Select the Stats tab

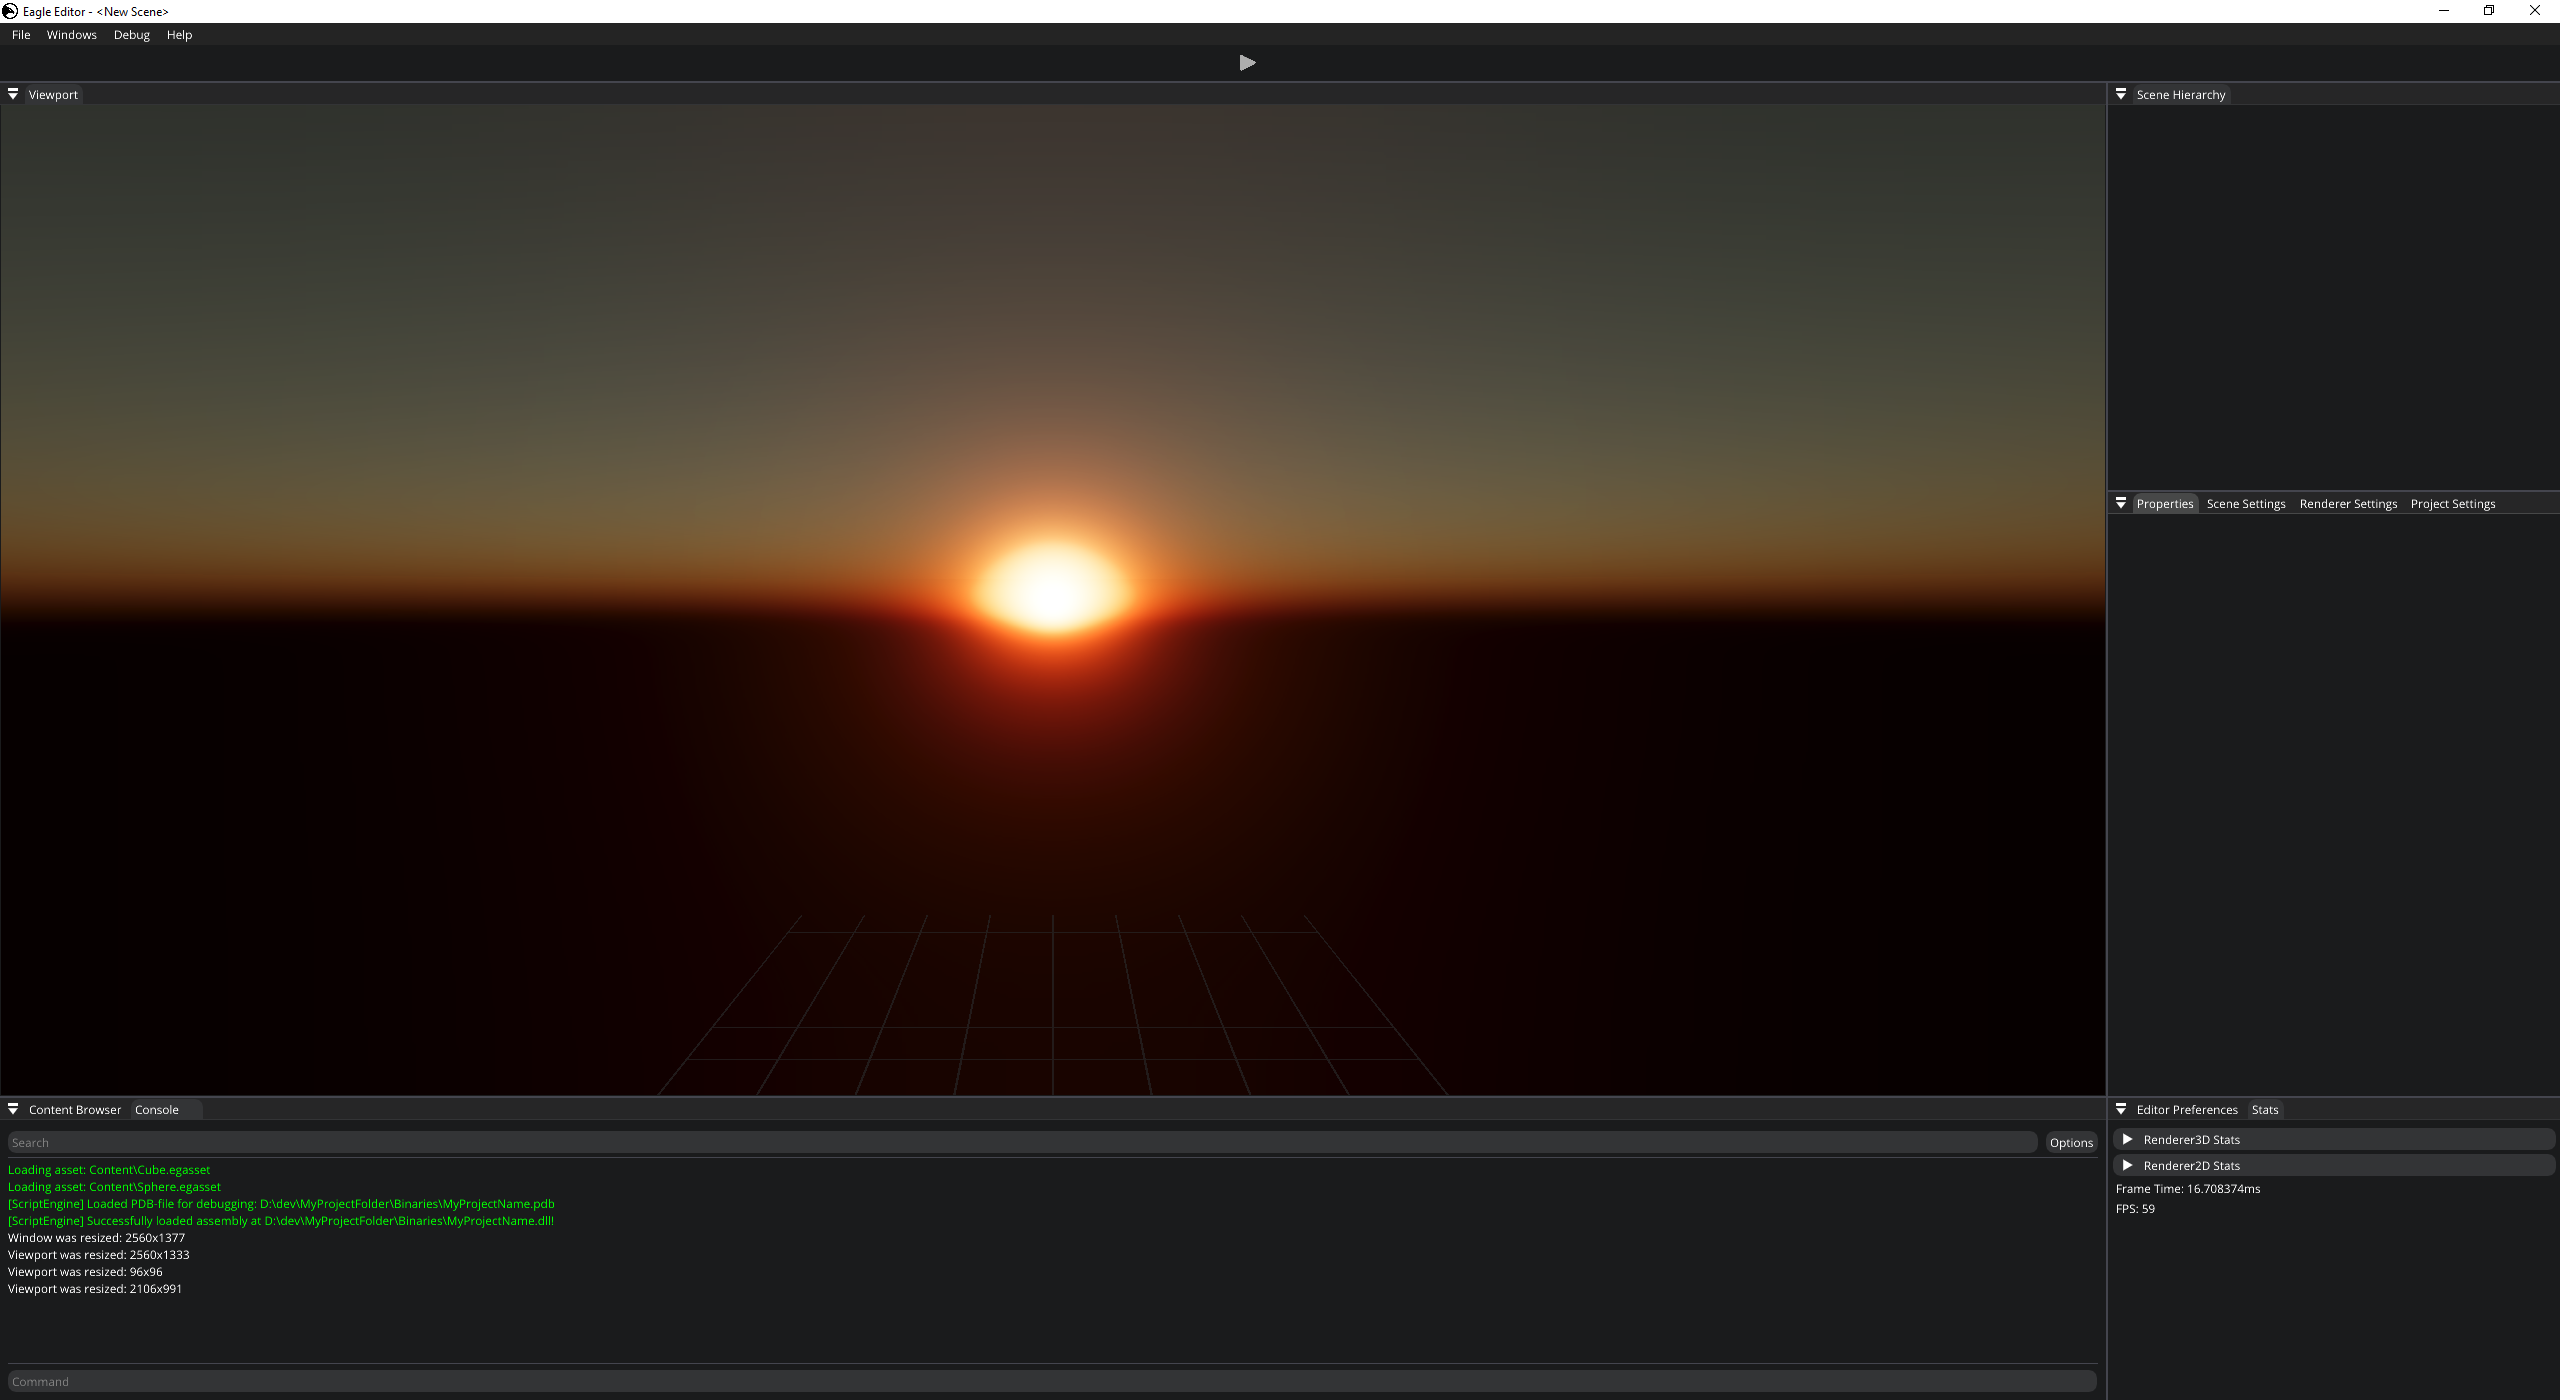pos(2265,1110)
